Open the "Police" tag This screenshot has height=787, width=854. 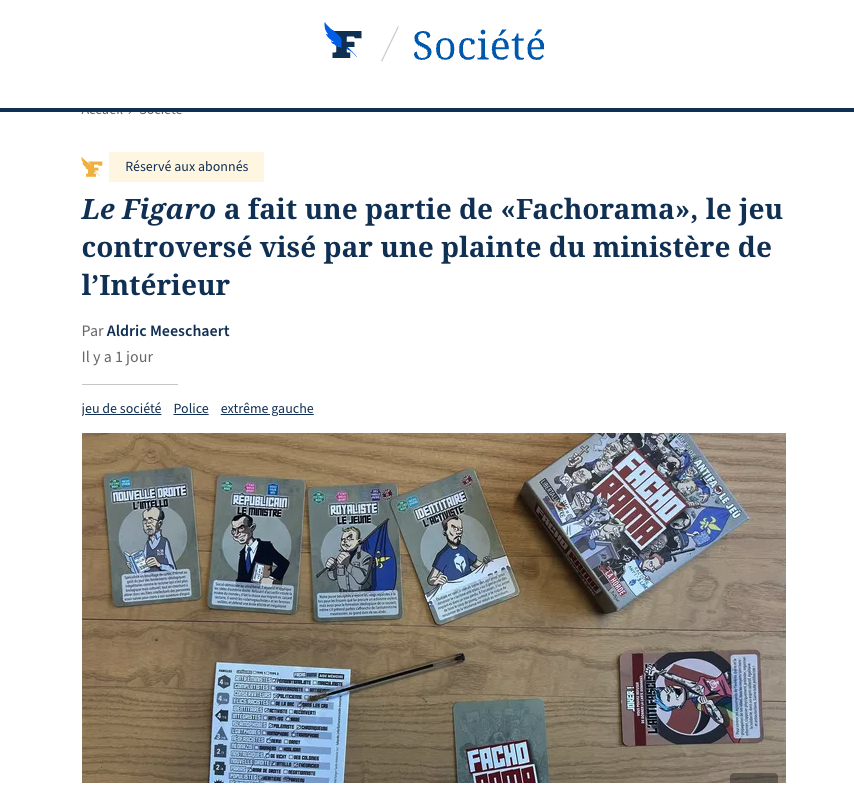tap(191, 408)
